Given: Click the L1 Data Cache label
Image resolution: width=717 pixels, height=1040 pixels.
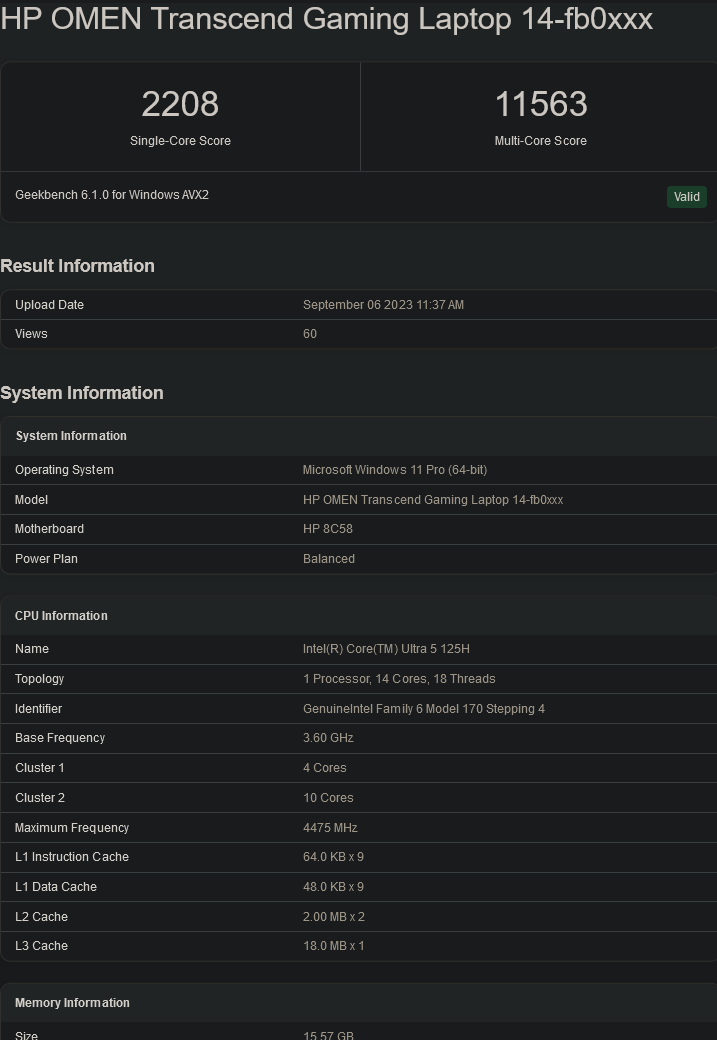Looking at the screenshot, I should [56, 887].
